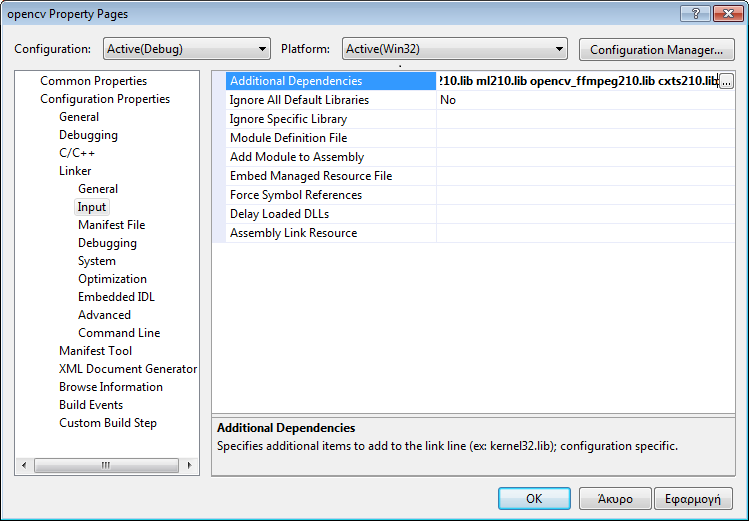Select the Add Module to Assembly property
This screenshot has width=749, height=521.
point(331,157)
